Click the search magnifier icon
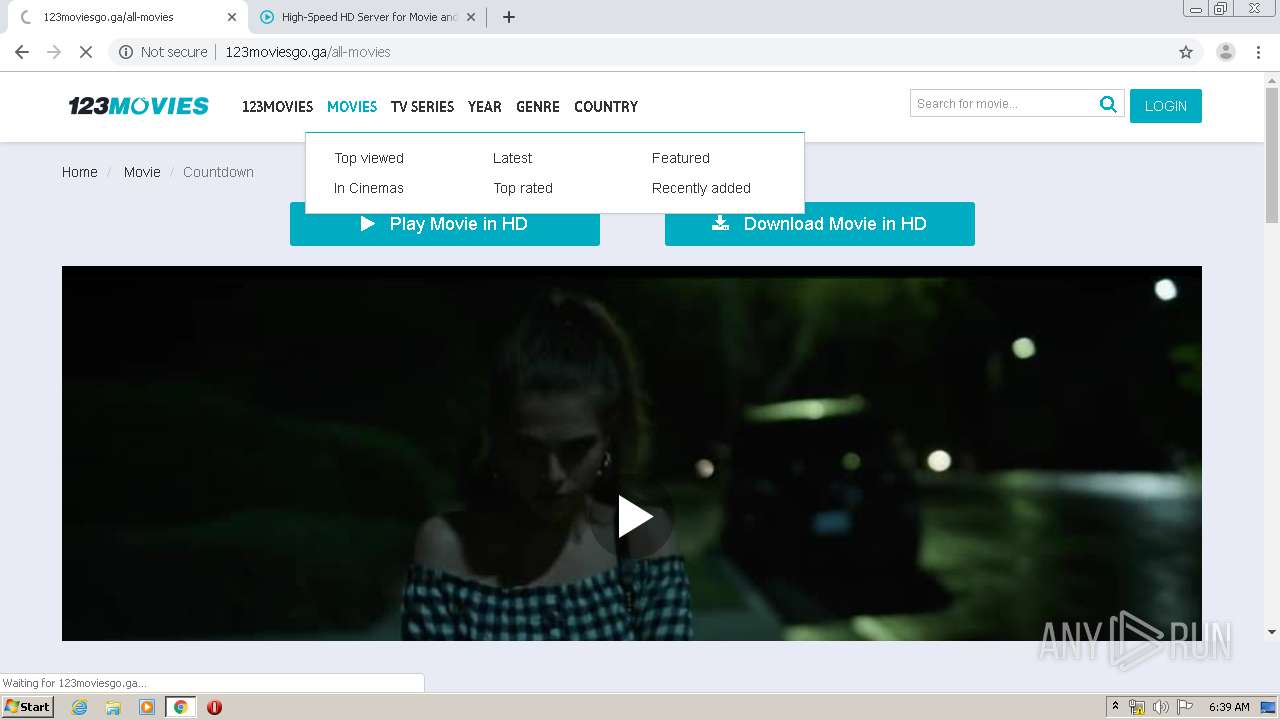 [x=1108, y=104]
